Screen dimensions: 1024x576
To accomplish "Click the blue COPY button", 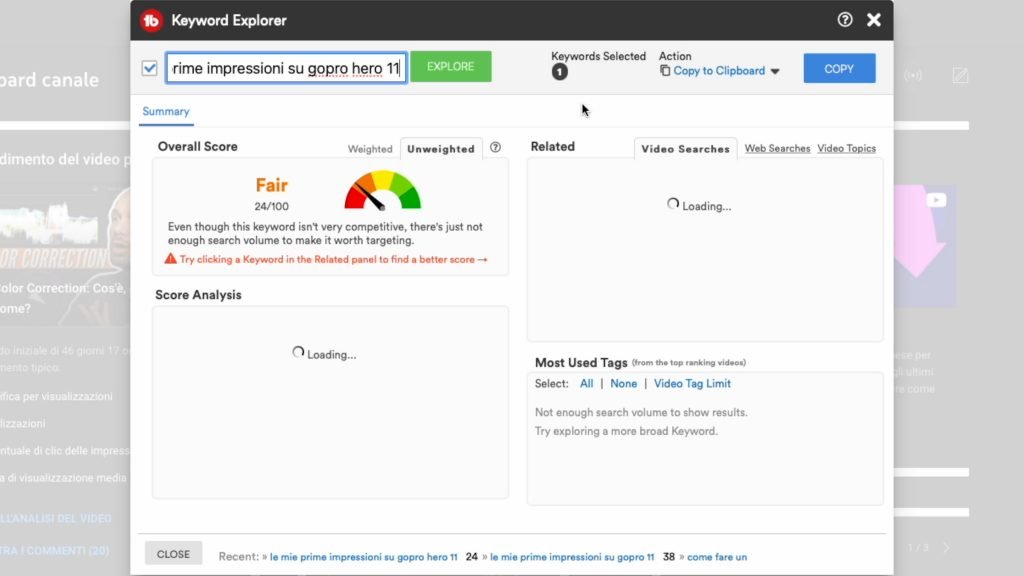I will pos(839,69).
